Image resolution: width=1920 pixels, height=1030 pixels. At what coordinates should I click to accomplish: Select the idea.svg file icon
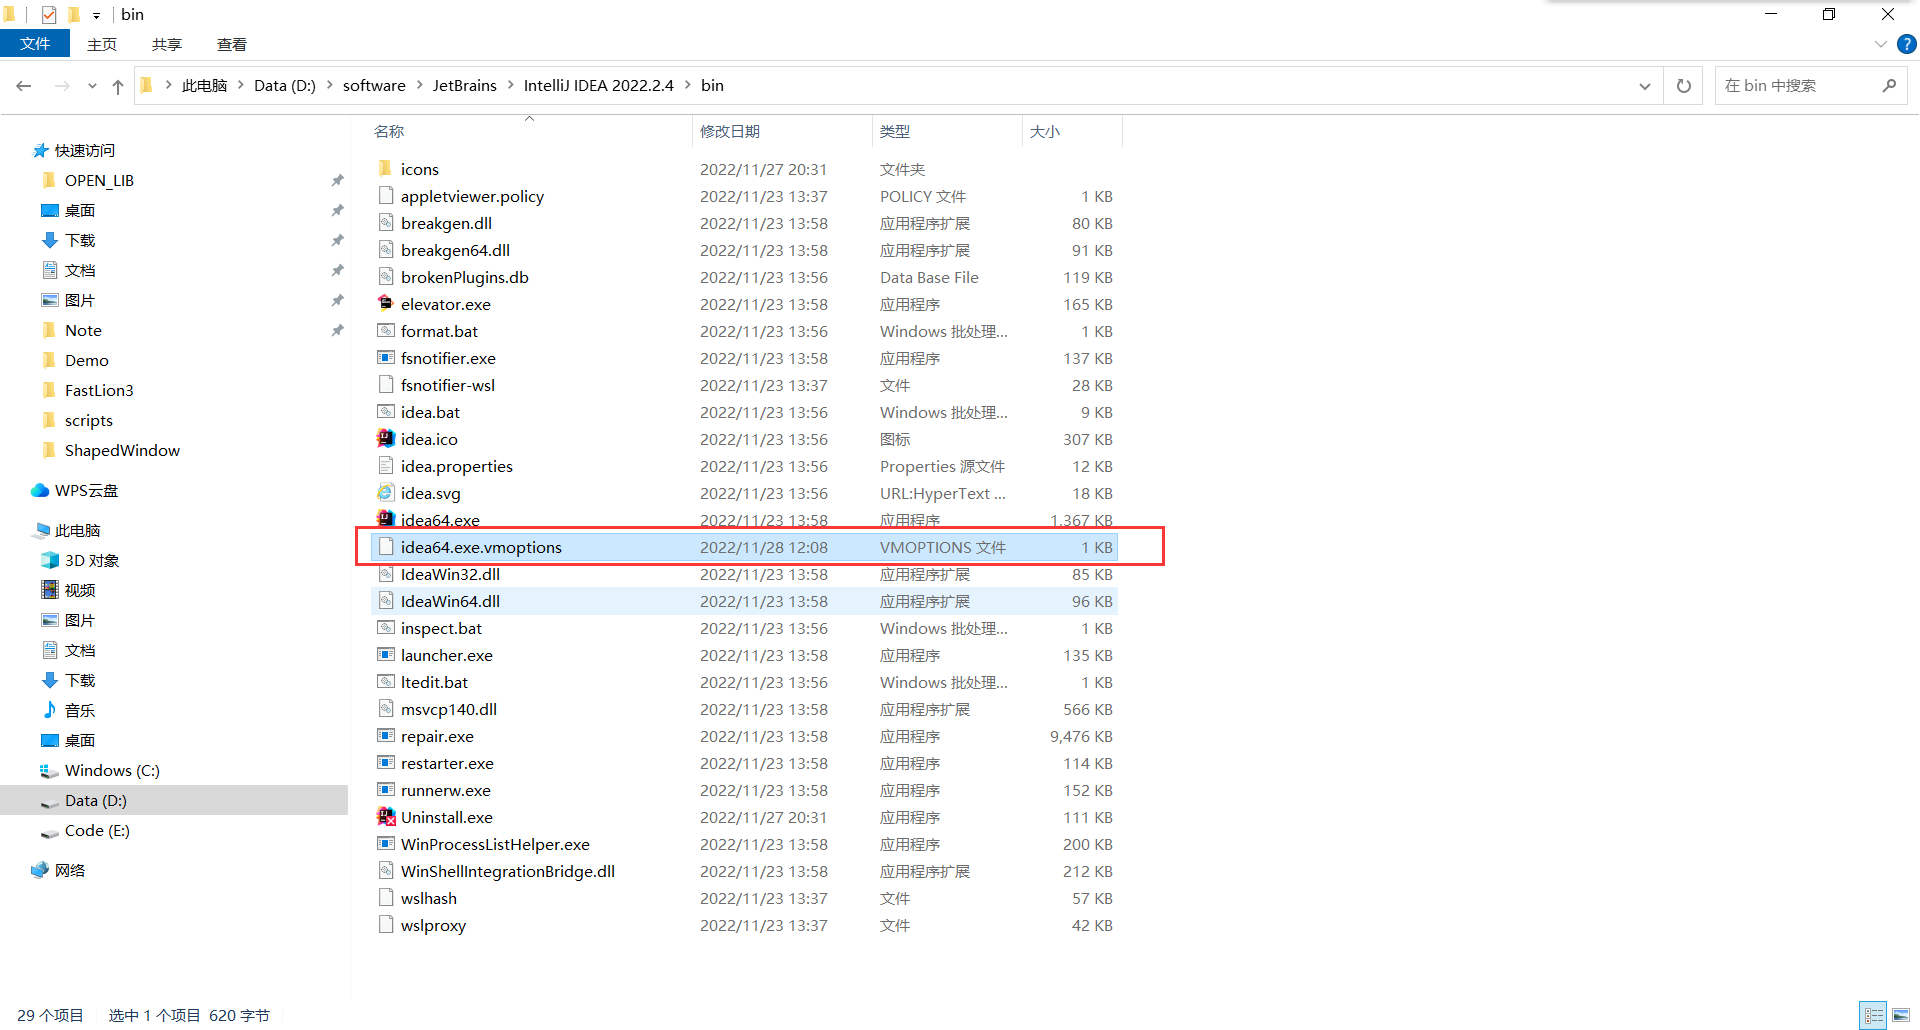386,493
